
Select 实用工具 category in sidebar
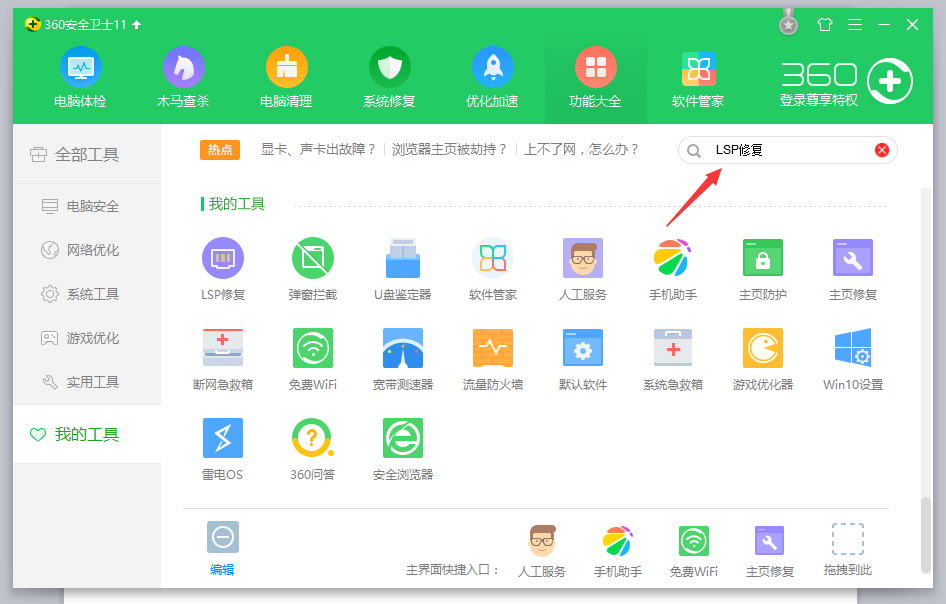coord(87,382)
